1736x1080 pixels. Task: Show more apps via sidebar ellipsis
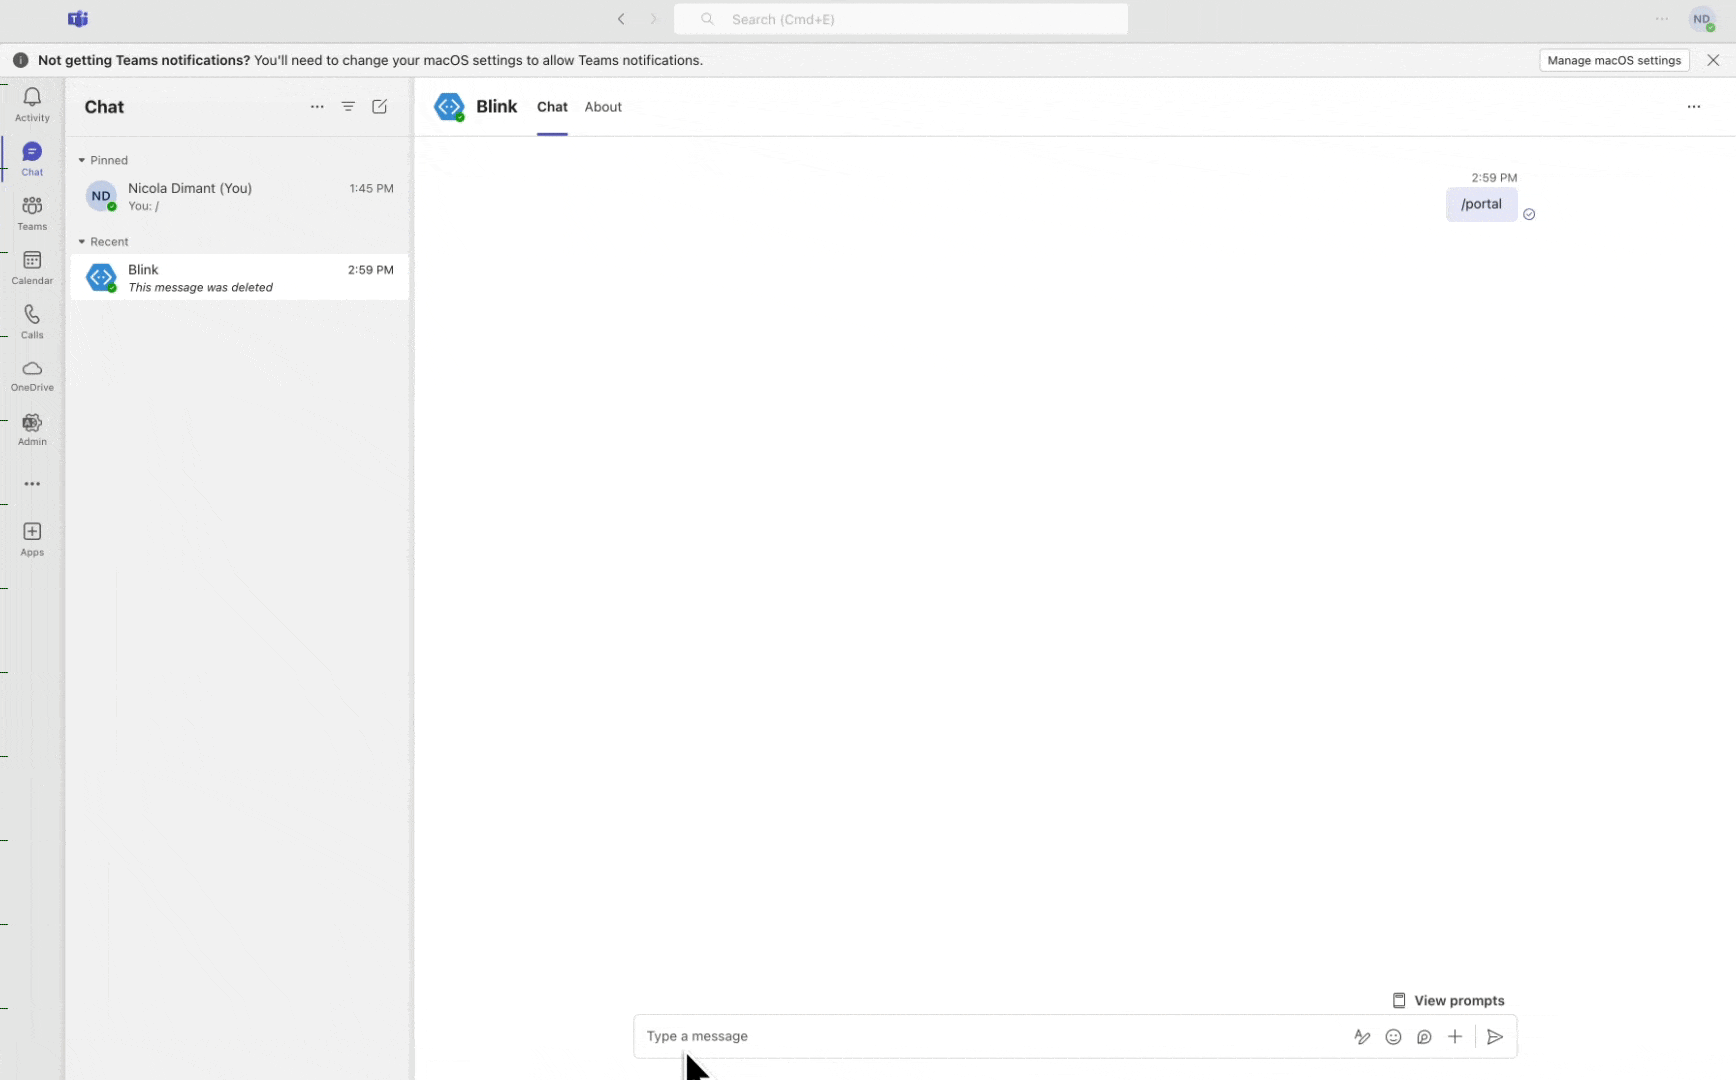32,484
